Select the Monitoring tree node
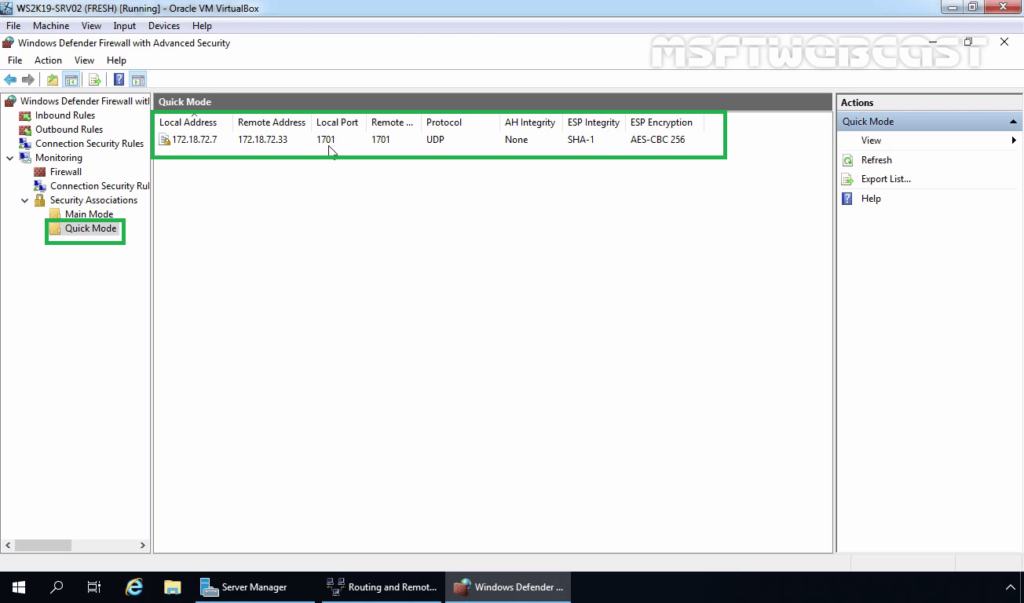Screen dimensions: 1024x603 click(59, 158)
